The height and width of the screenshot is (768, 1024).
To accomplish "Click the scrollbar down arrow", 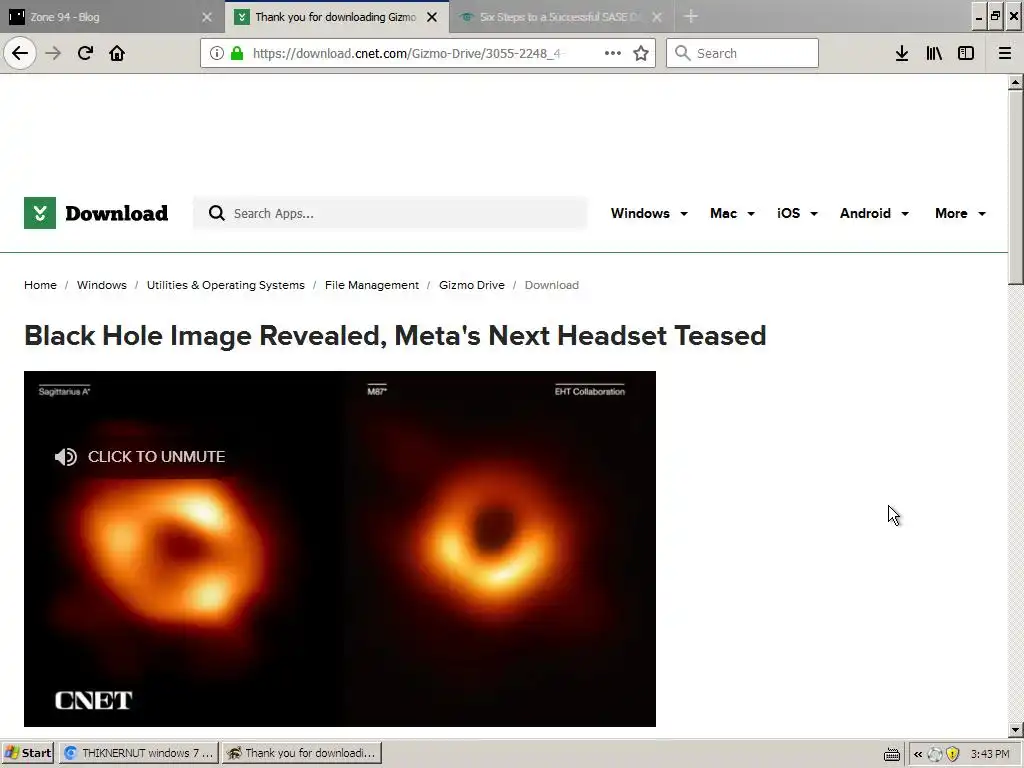I will (1015, 730).
